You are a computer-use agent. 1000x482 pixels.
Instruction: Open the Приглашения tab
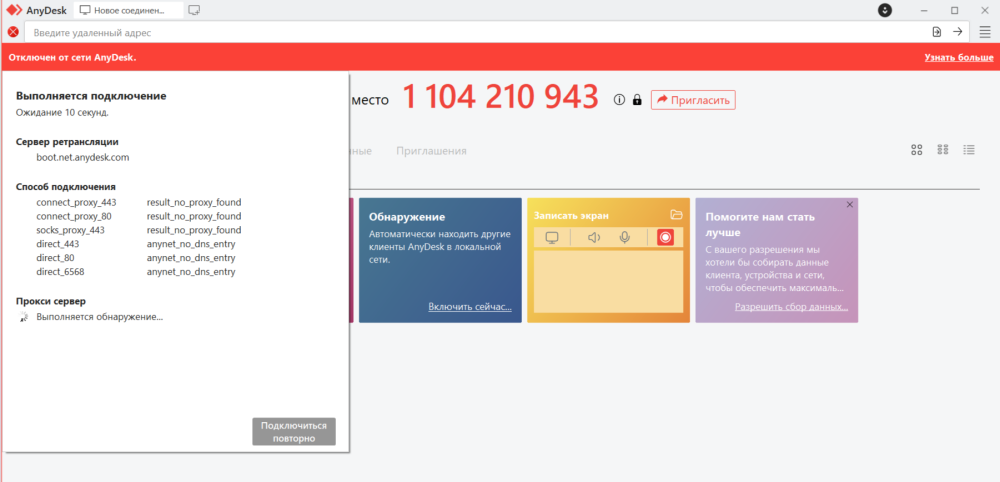[x=431, y=151]
